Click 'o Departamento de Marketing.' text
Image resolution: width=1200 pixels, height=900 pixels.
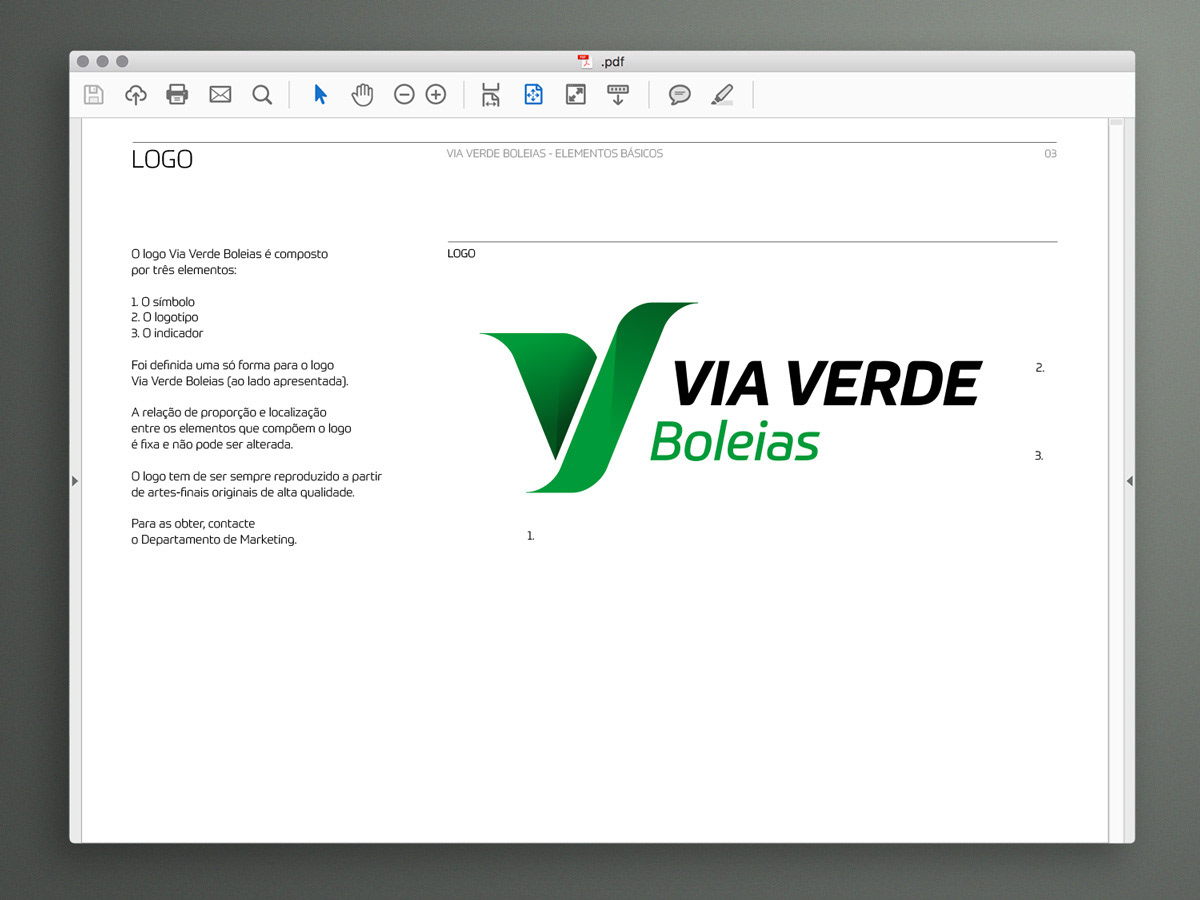(x=214, y=540)
